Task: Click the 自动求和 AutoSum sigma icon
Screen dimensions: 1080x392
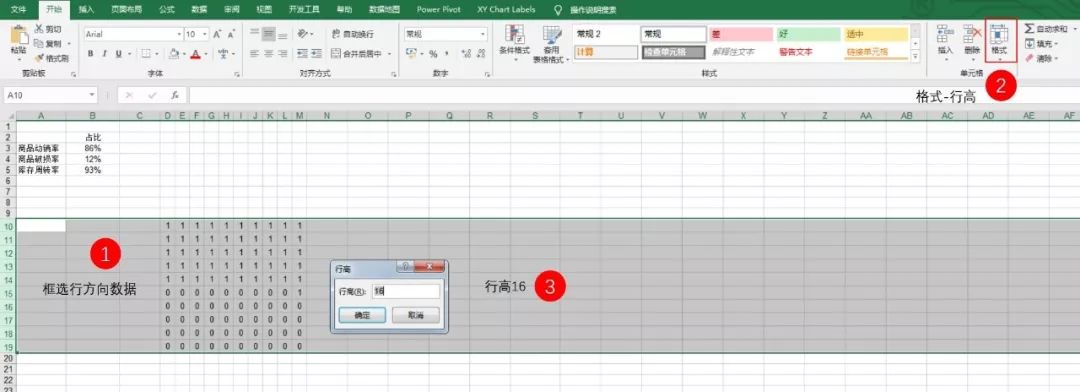Action: coord(1029,29)
